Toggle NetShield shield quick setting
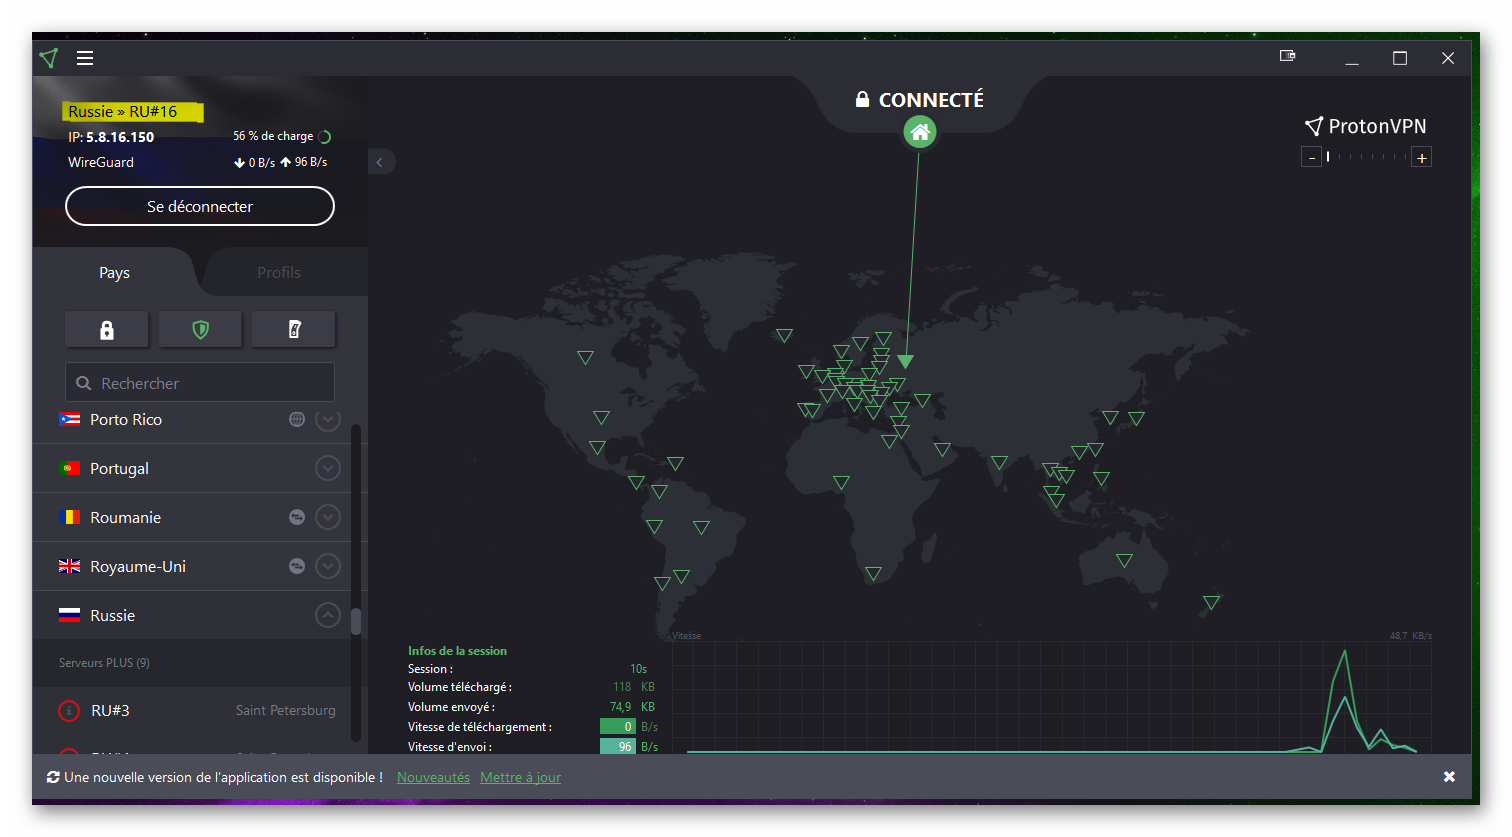The height and width of the screenshot is (837, 1512). tap(200, 329)
